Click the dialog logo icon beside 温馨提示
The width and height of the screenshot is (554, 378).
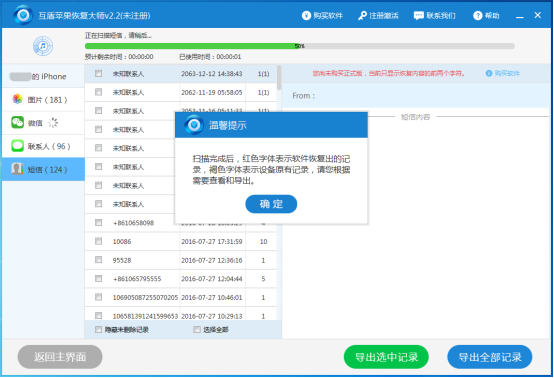coord(194,125)
